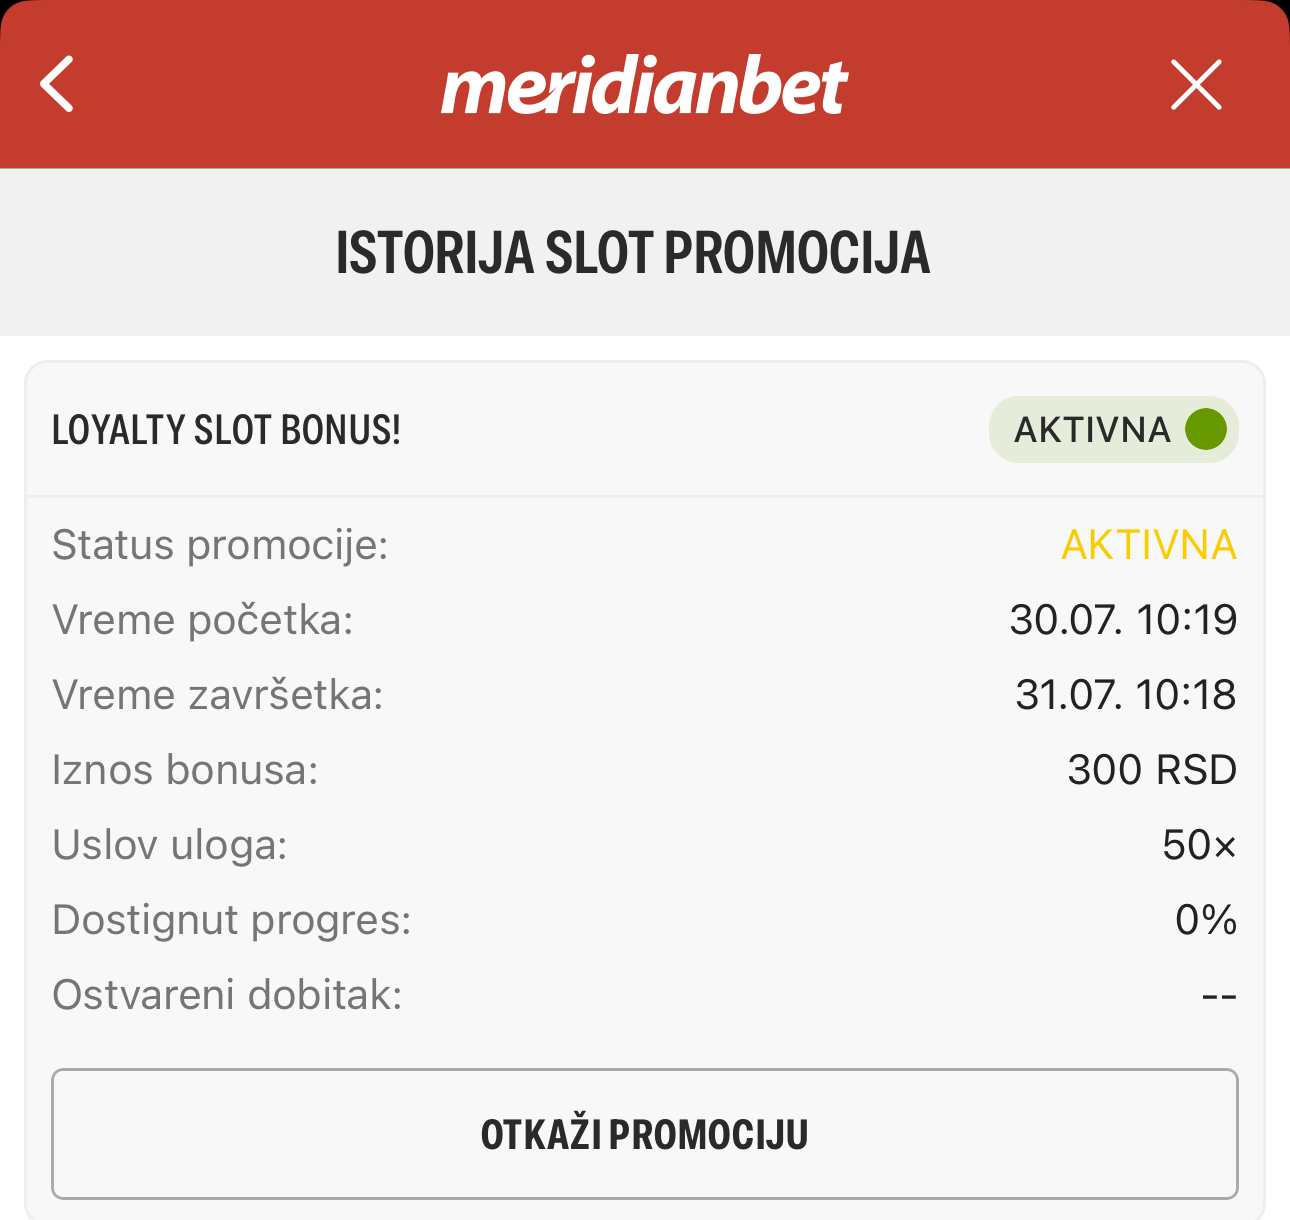Click the Iznos bonusa label
Viewport: 1290px width, 1220px height.
(x=185, y=770)
